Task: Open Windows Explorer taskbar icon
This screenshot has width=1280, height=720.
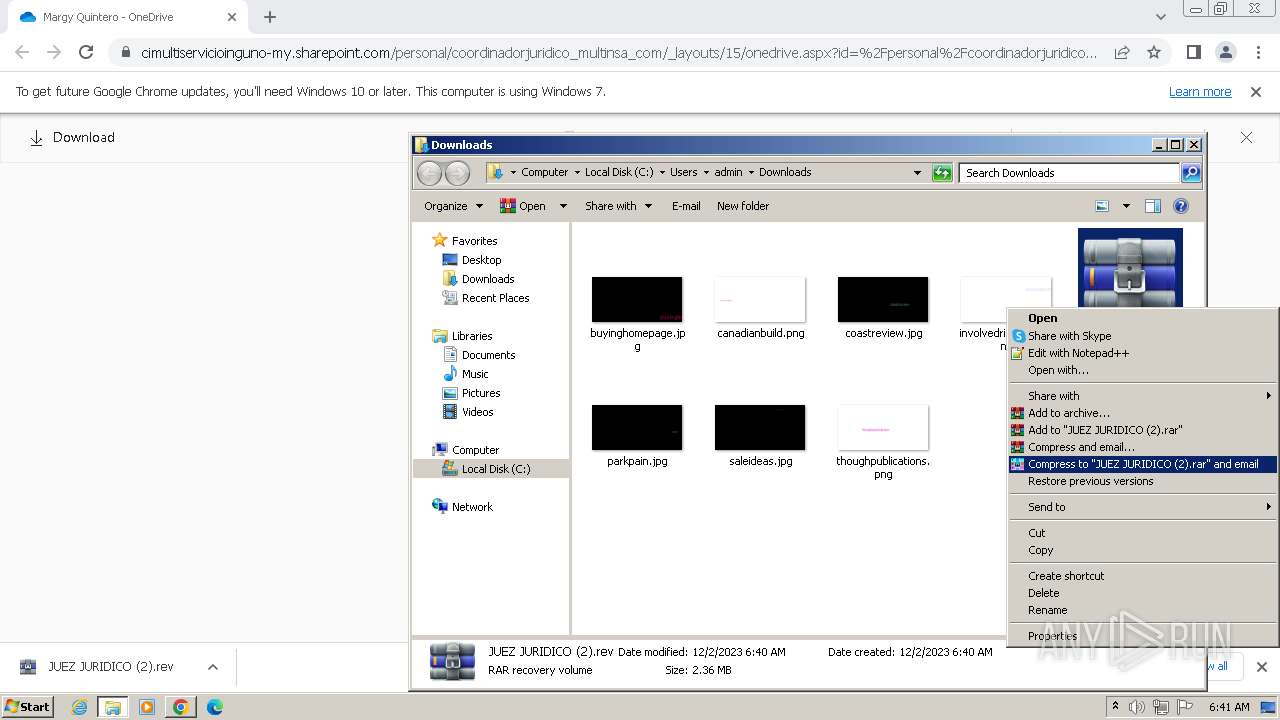Action: (113, 707)
